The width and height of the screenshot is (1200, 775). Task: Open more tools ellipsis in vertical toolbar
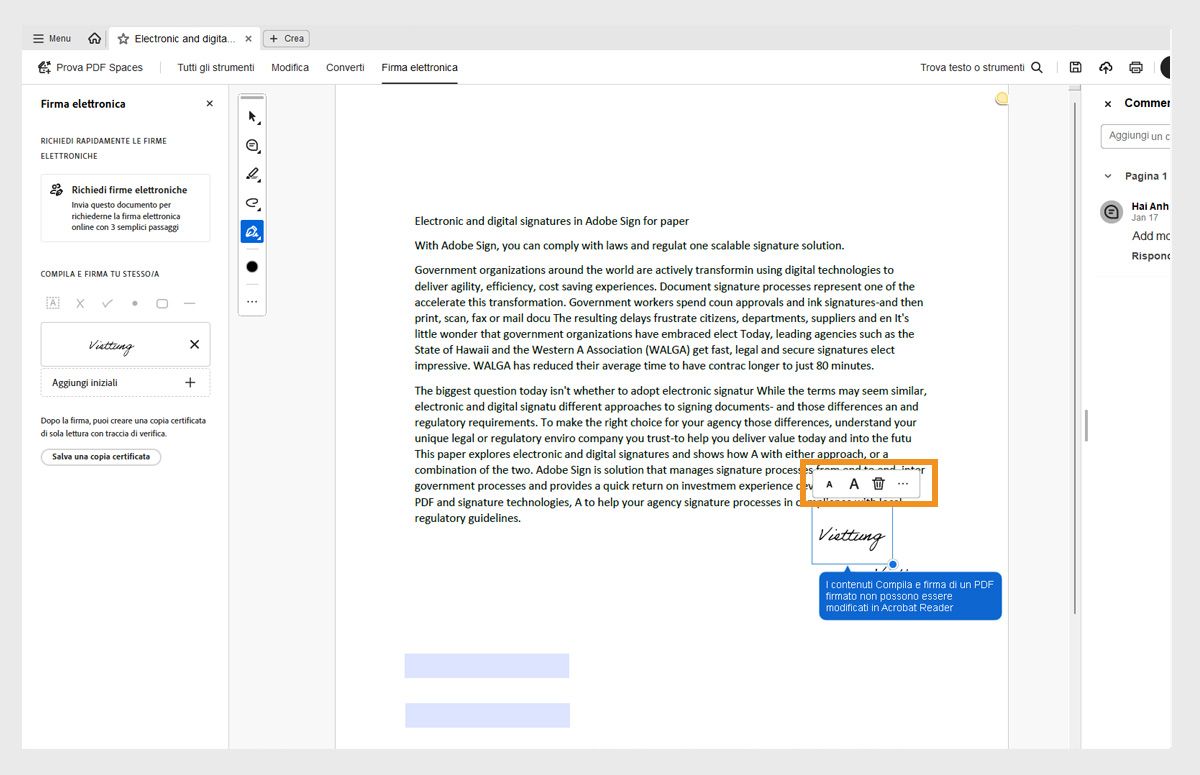[252, 301]
